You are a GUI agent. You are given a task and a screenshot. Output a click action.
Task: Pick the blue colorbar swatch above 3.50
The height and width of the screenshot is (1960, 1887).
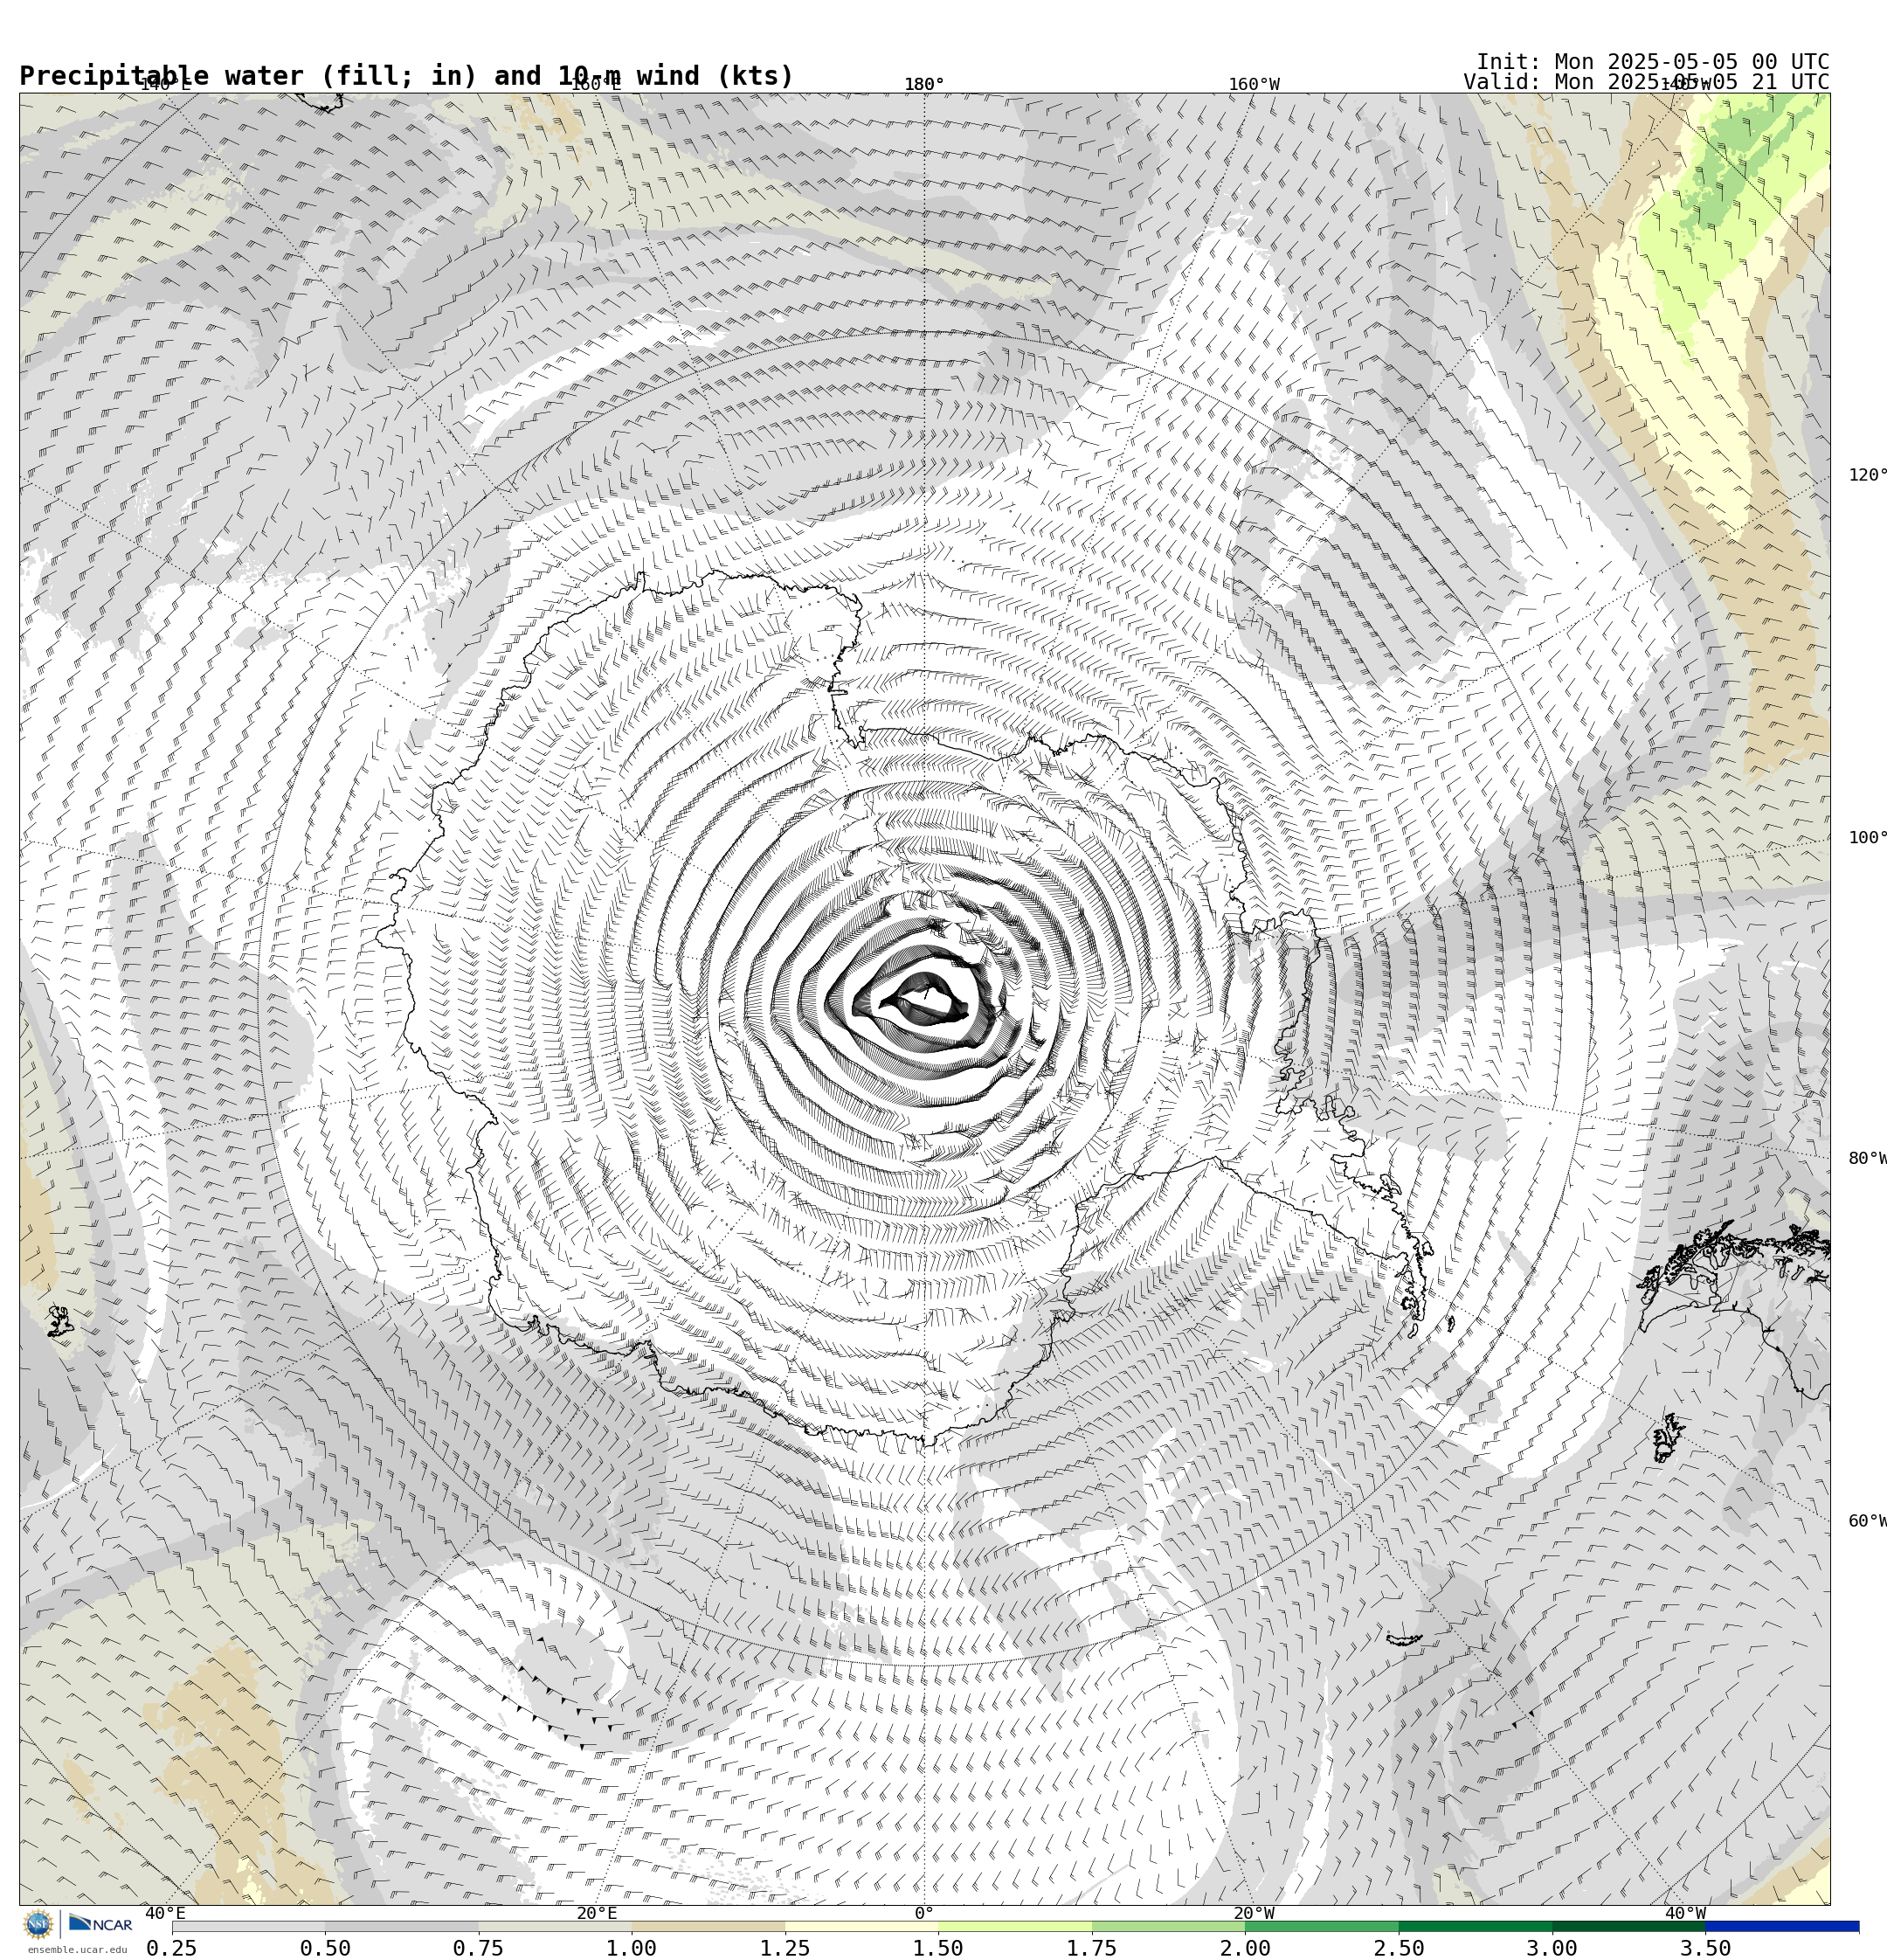click(1782, 1926)
